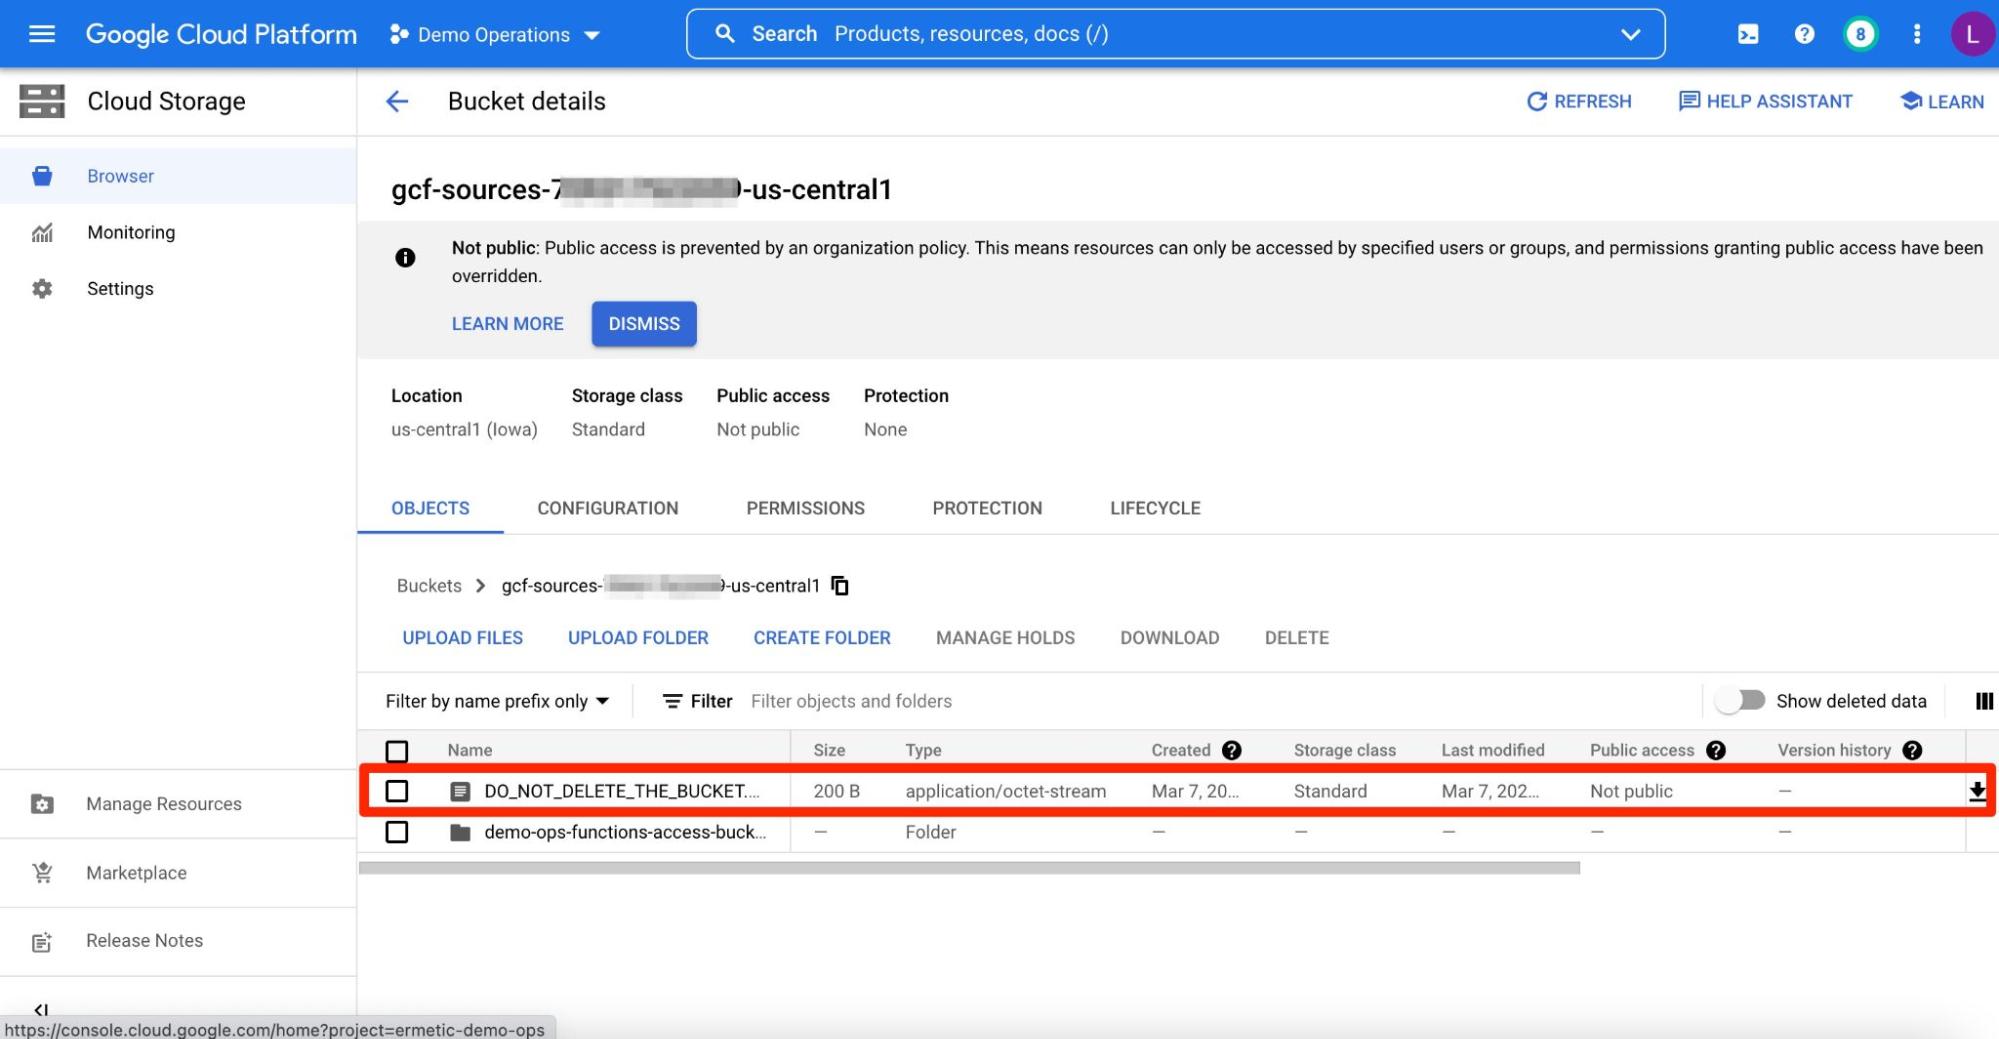Click the DELETE action button

pos(1297,638)
